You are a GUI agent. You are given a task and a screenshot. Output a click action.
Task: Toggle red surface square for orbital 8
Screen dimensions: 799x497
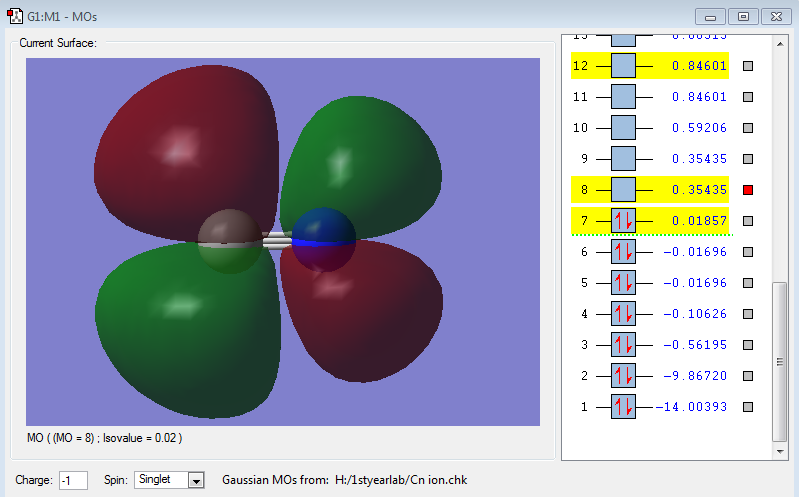pos(748,190)
